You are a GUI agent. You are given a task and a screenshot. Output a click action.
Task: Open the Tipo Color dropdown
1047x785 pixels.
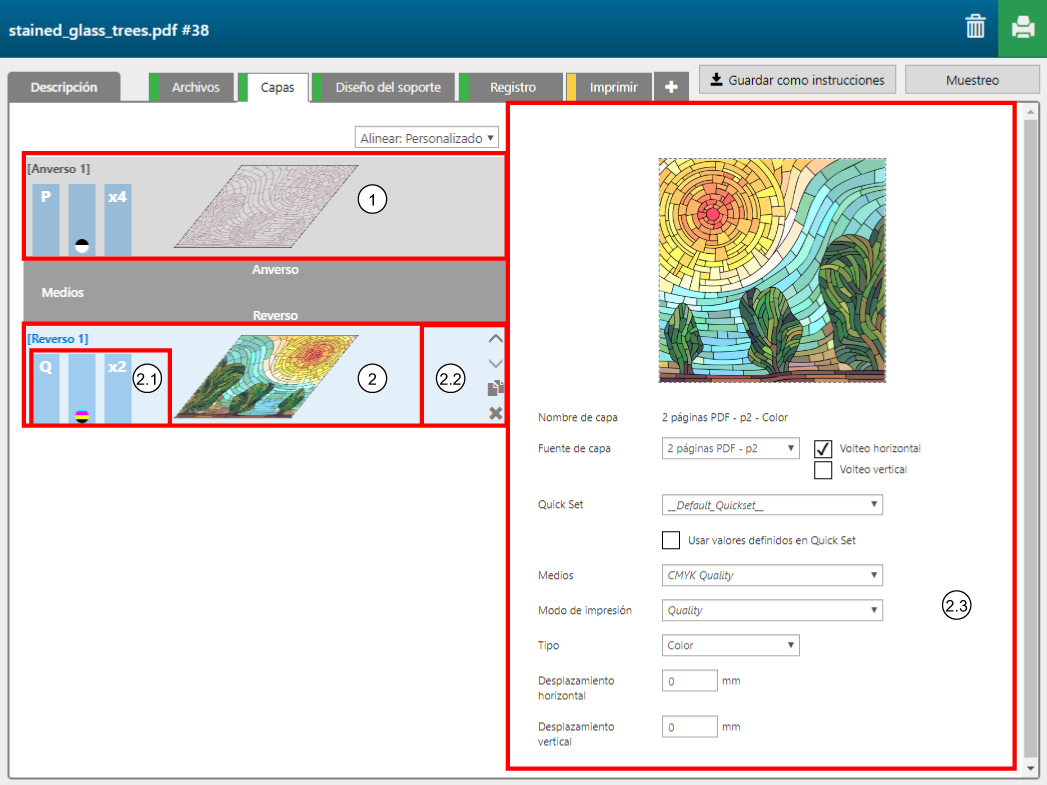coord(730,645)
